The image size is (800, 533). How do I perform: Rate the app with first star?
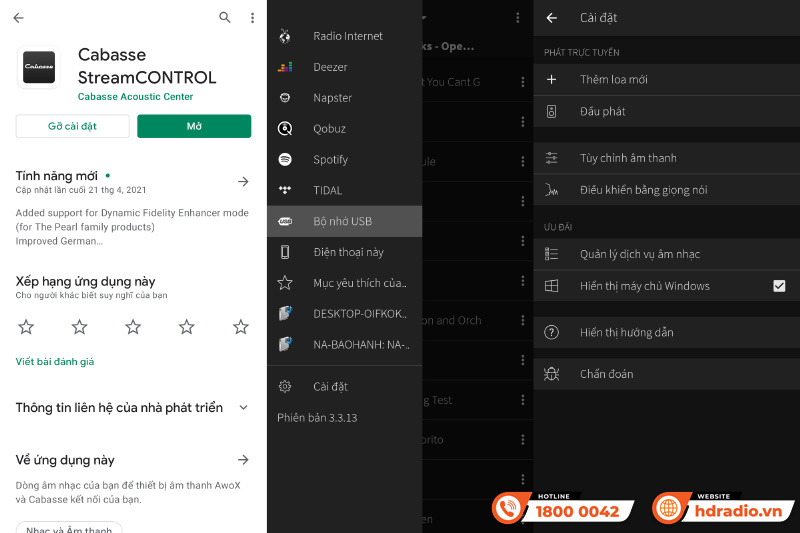[26, 327]
